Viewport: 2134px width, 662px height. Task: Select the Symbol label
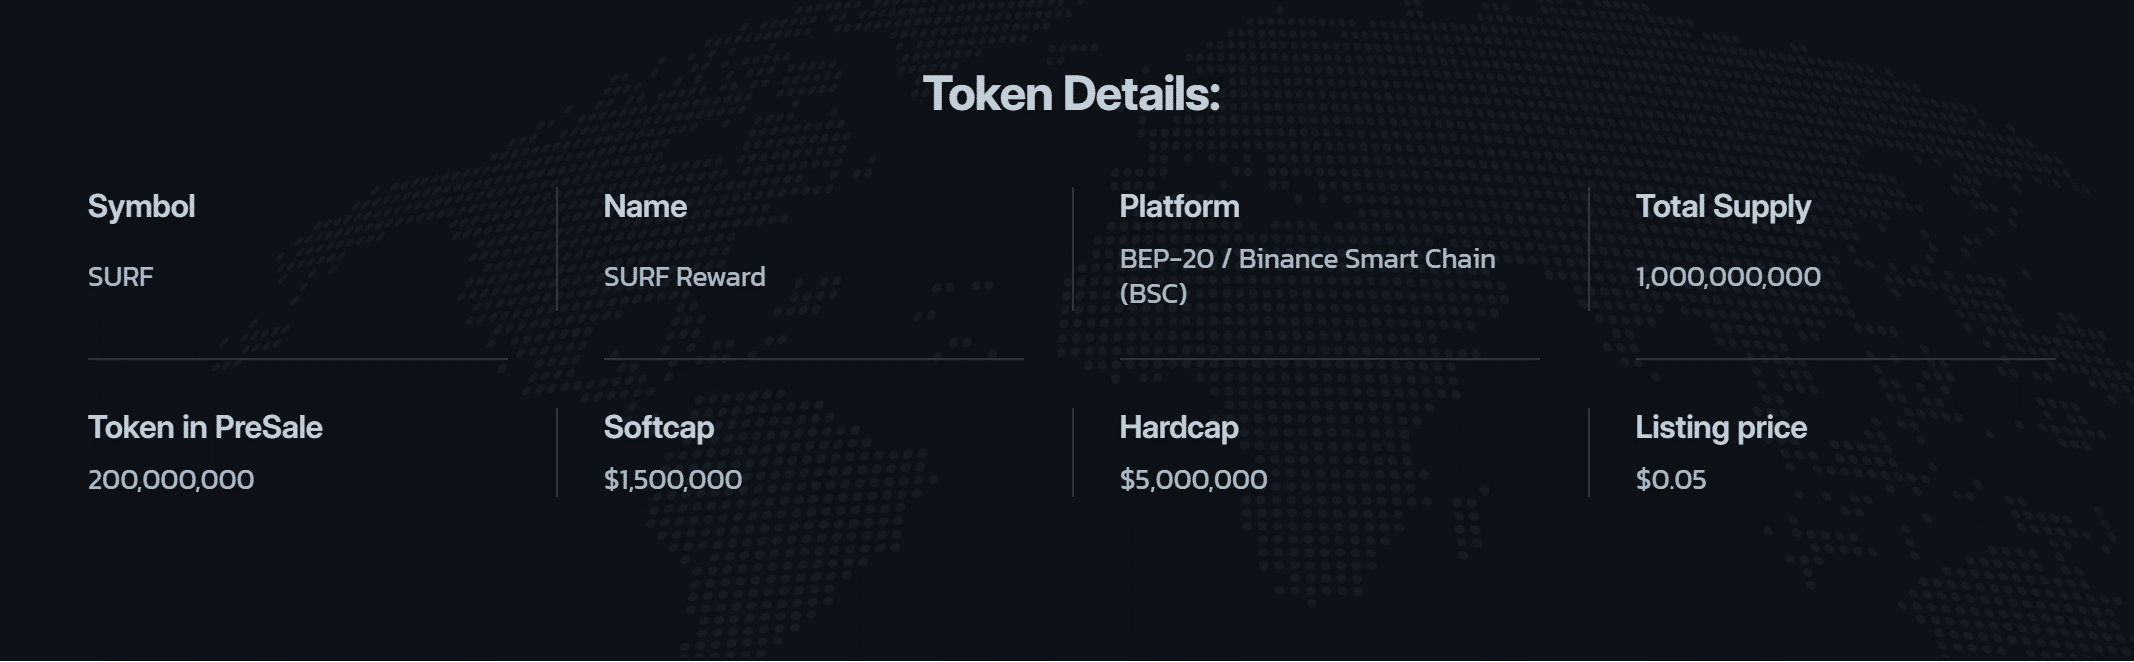tap(141, 207)
